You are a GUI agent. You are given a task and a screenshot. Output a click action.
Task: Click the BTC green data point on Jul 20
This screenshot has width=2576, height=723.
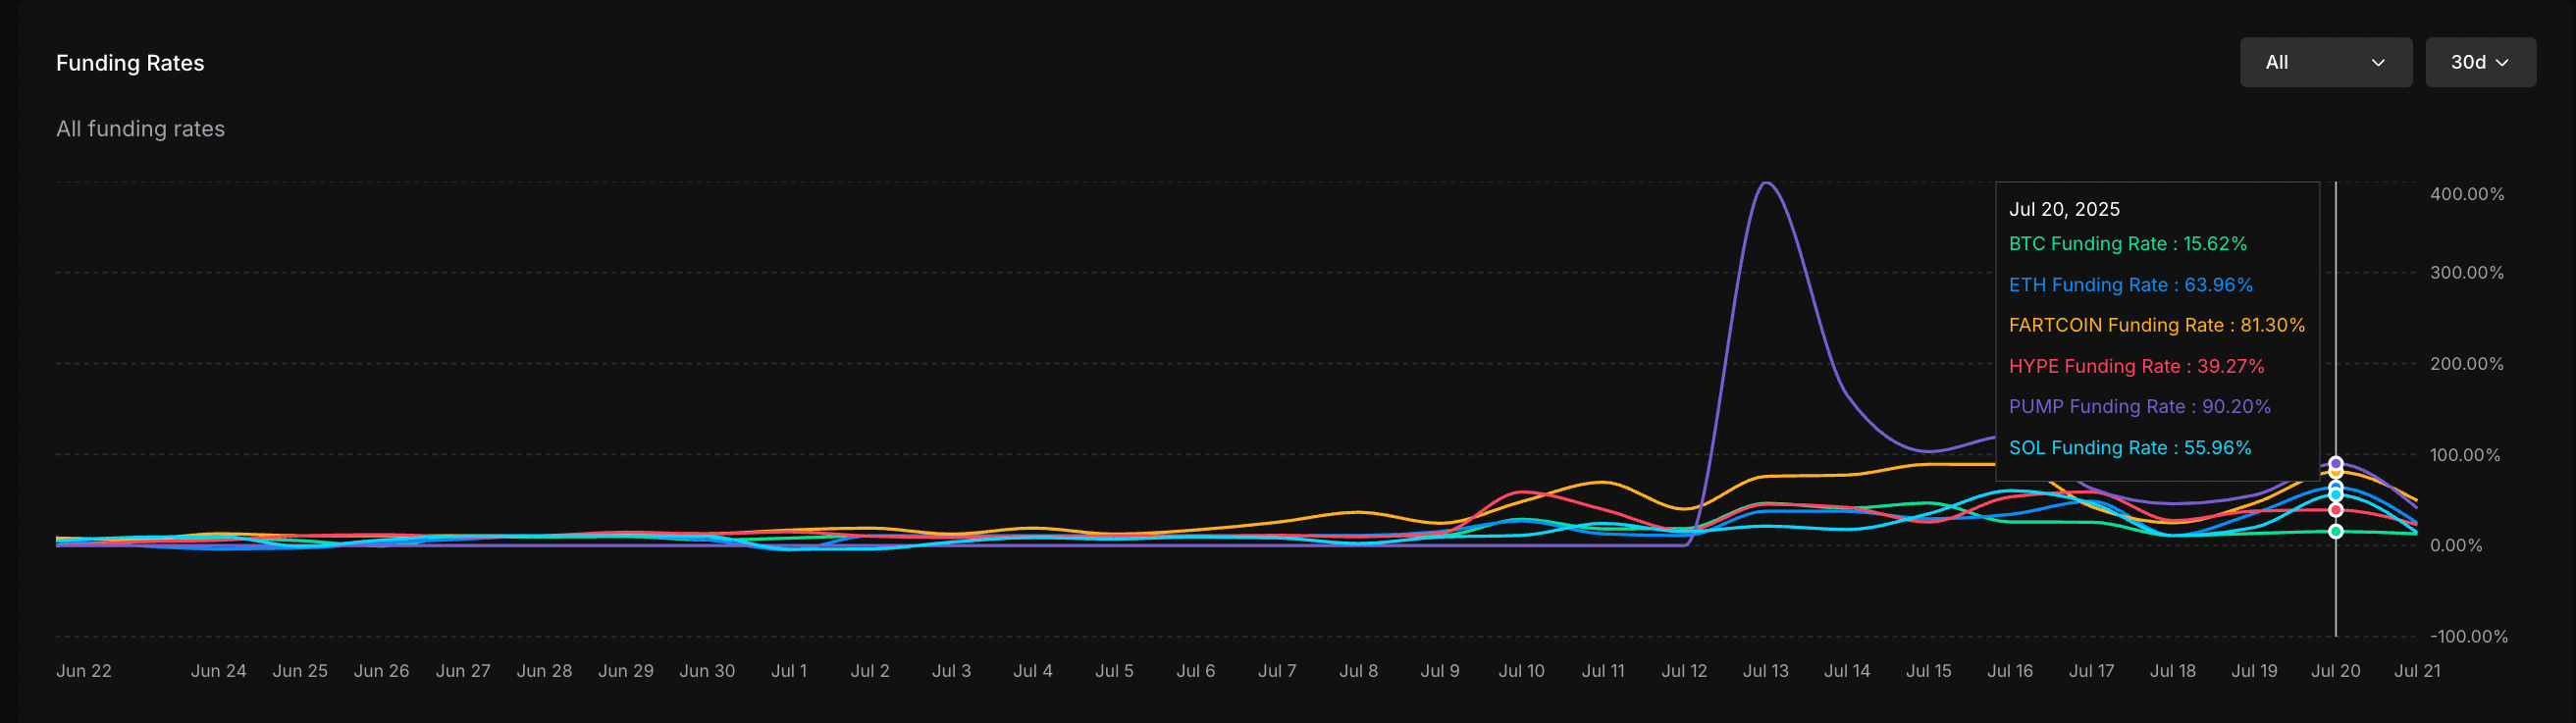coord(2336,531)
